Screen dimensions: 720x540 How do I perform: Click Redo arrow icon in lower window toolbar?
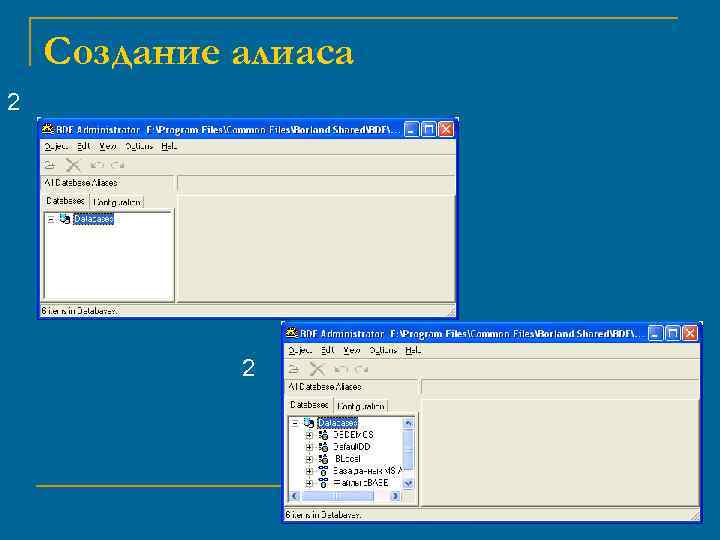(x=363, y=369)
